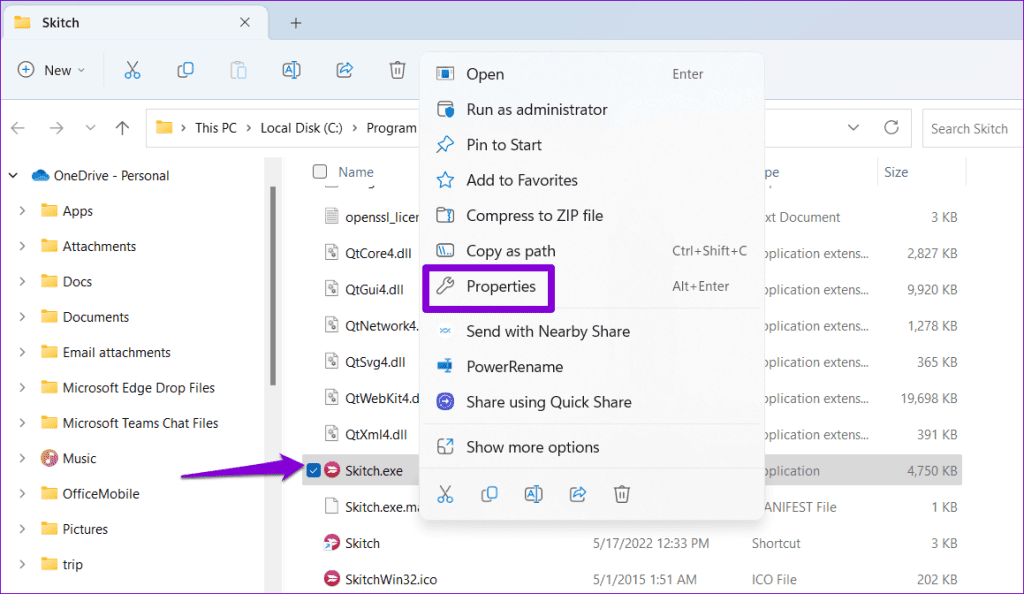Click the OneDrive cloud icon in the sidebar
Image resolution: width=1024 pixels, height=594 pixels.
(x=39, y=174)
